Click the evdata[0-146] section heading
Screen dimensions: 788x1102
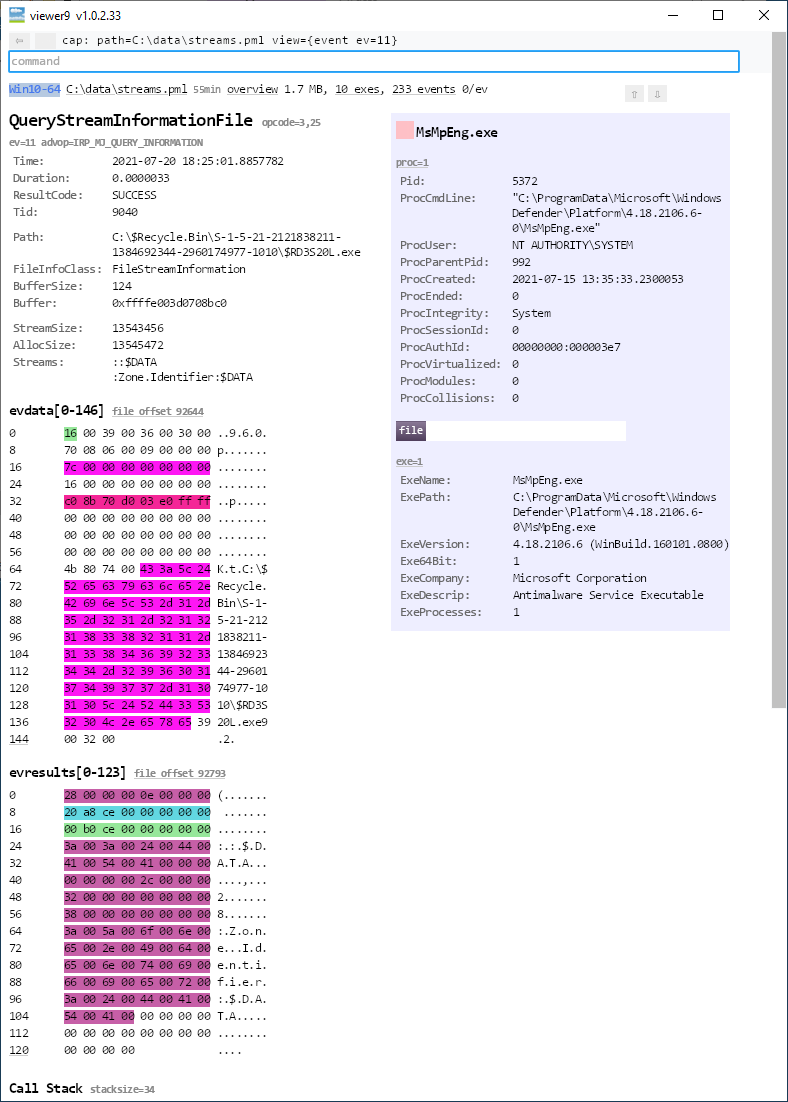56,410
